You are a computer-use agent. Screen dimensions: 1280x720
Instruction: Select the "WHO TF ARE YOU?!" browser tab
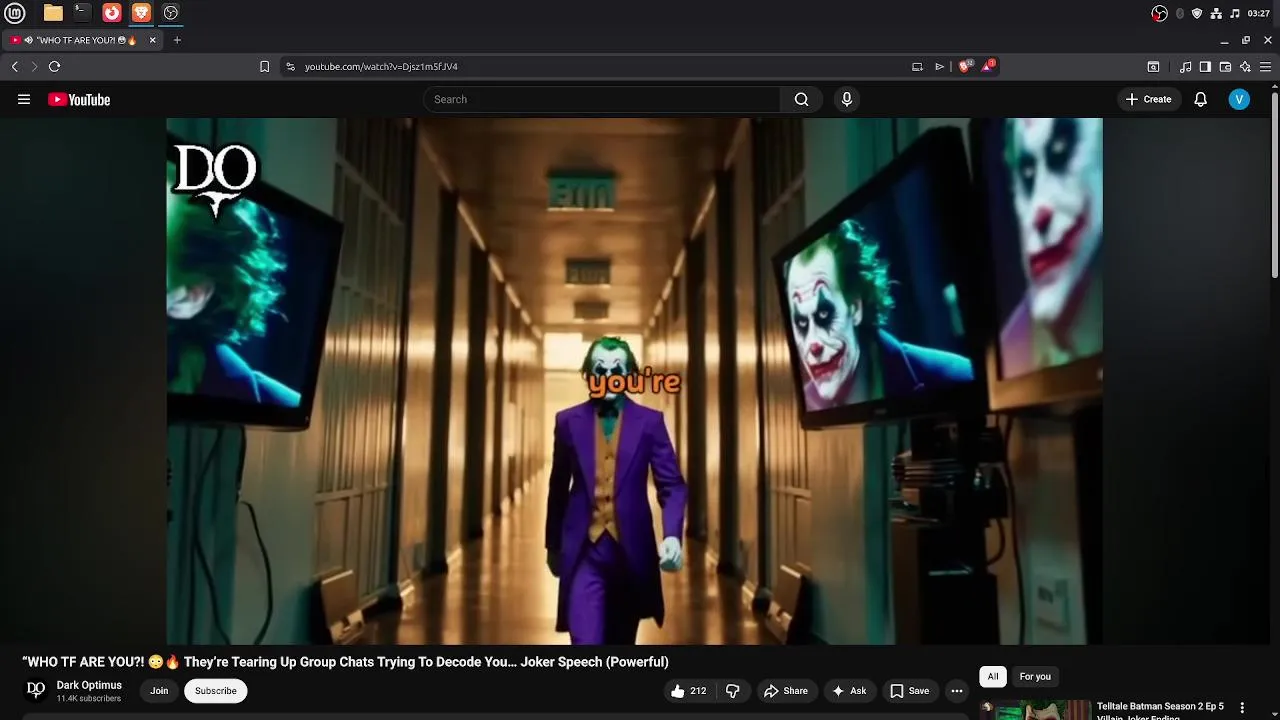coord(84,40)
